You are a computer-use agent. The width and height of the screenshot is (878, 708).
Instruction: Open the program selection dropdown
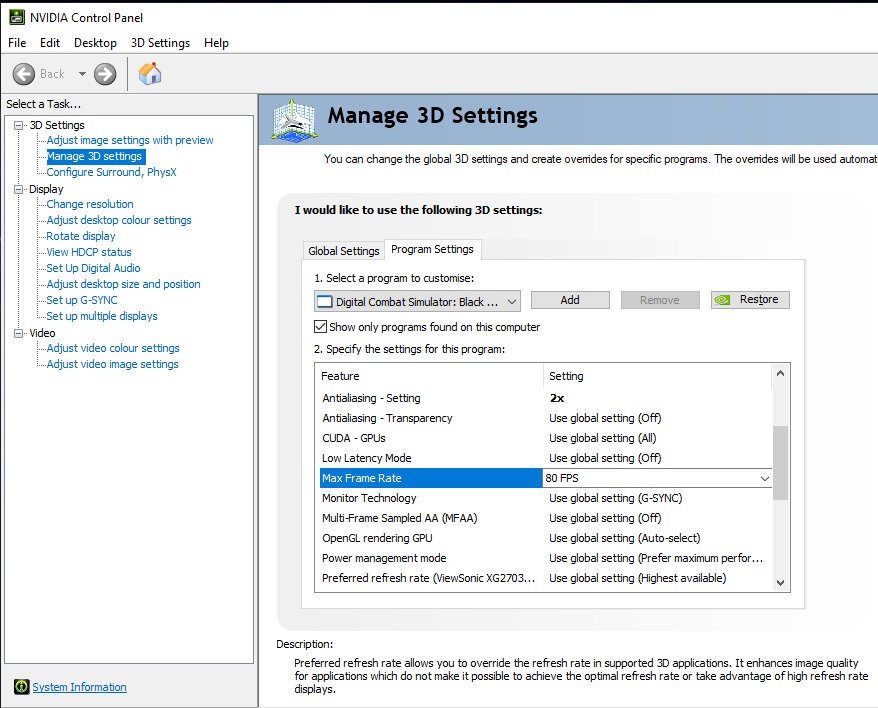pyautogui.click(x=417, y=301)
